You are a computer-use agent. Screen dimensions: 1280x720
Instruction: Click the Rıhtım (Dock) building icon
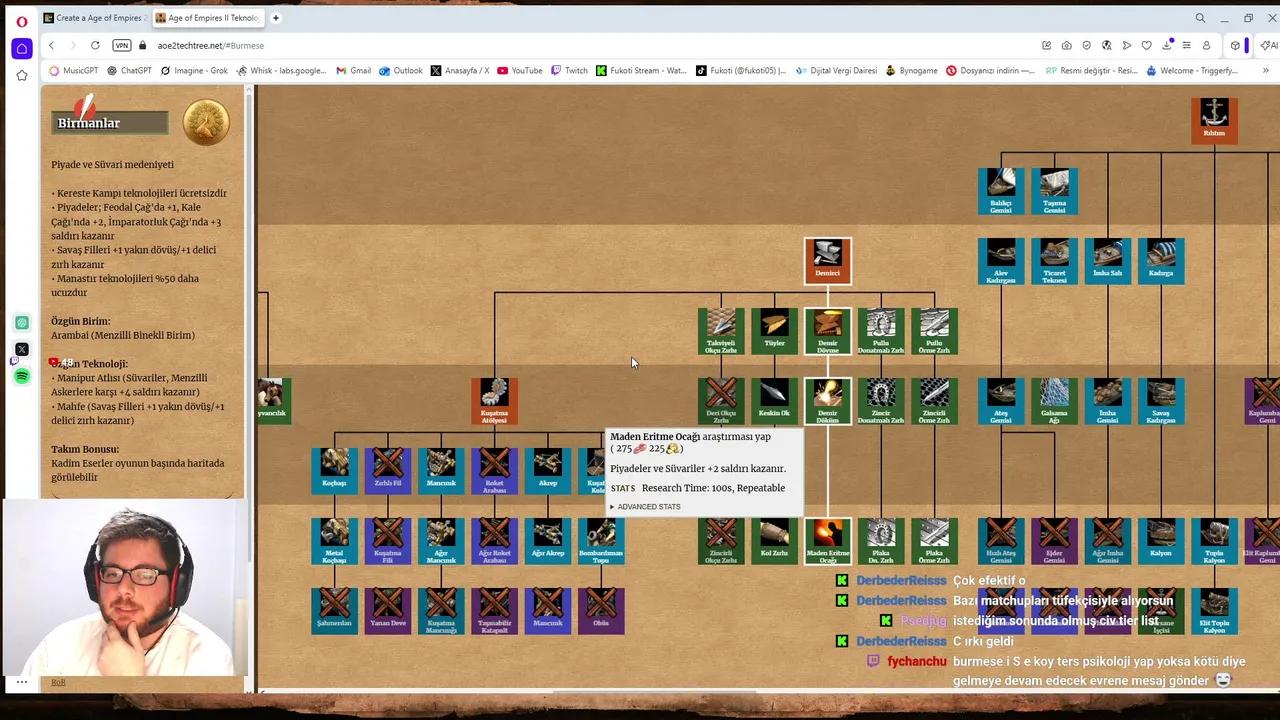(x=1214, y=121)
